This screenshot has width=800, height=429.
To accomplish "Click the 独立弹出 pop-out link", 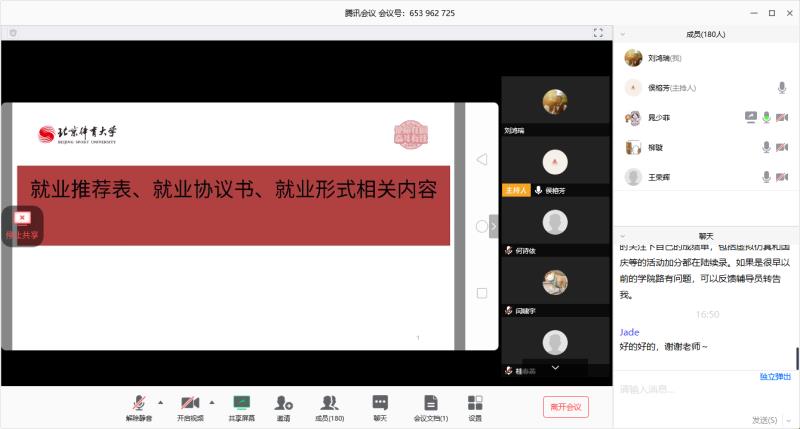I will click(775, 376).
